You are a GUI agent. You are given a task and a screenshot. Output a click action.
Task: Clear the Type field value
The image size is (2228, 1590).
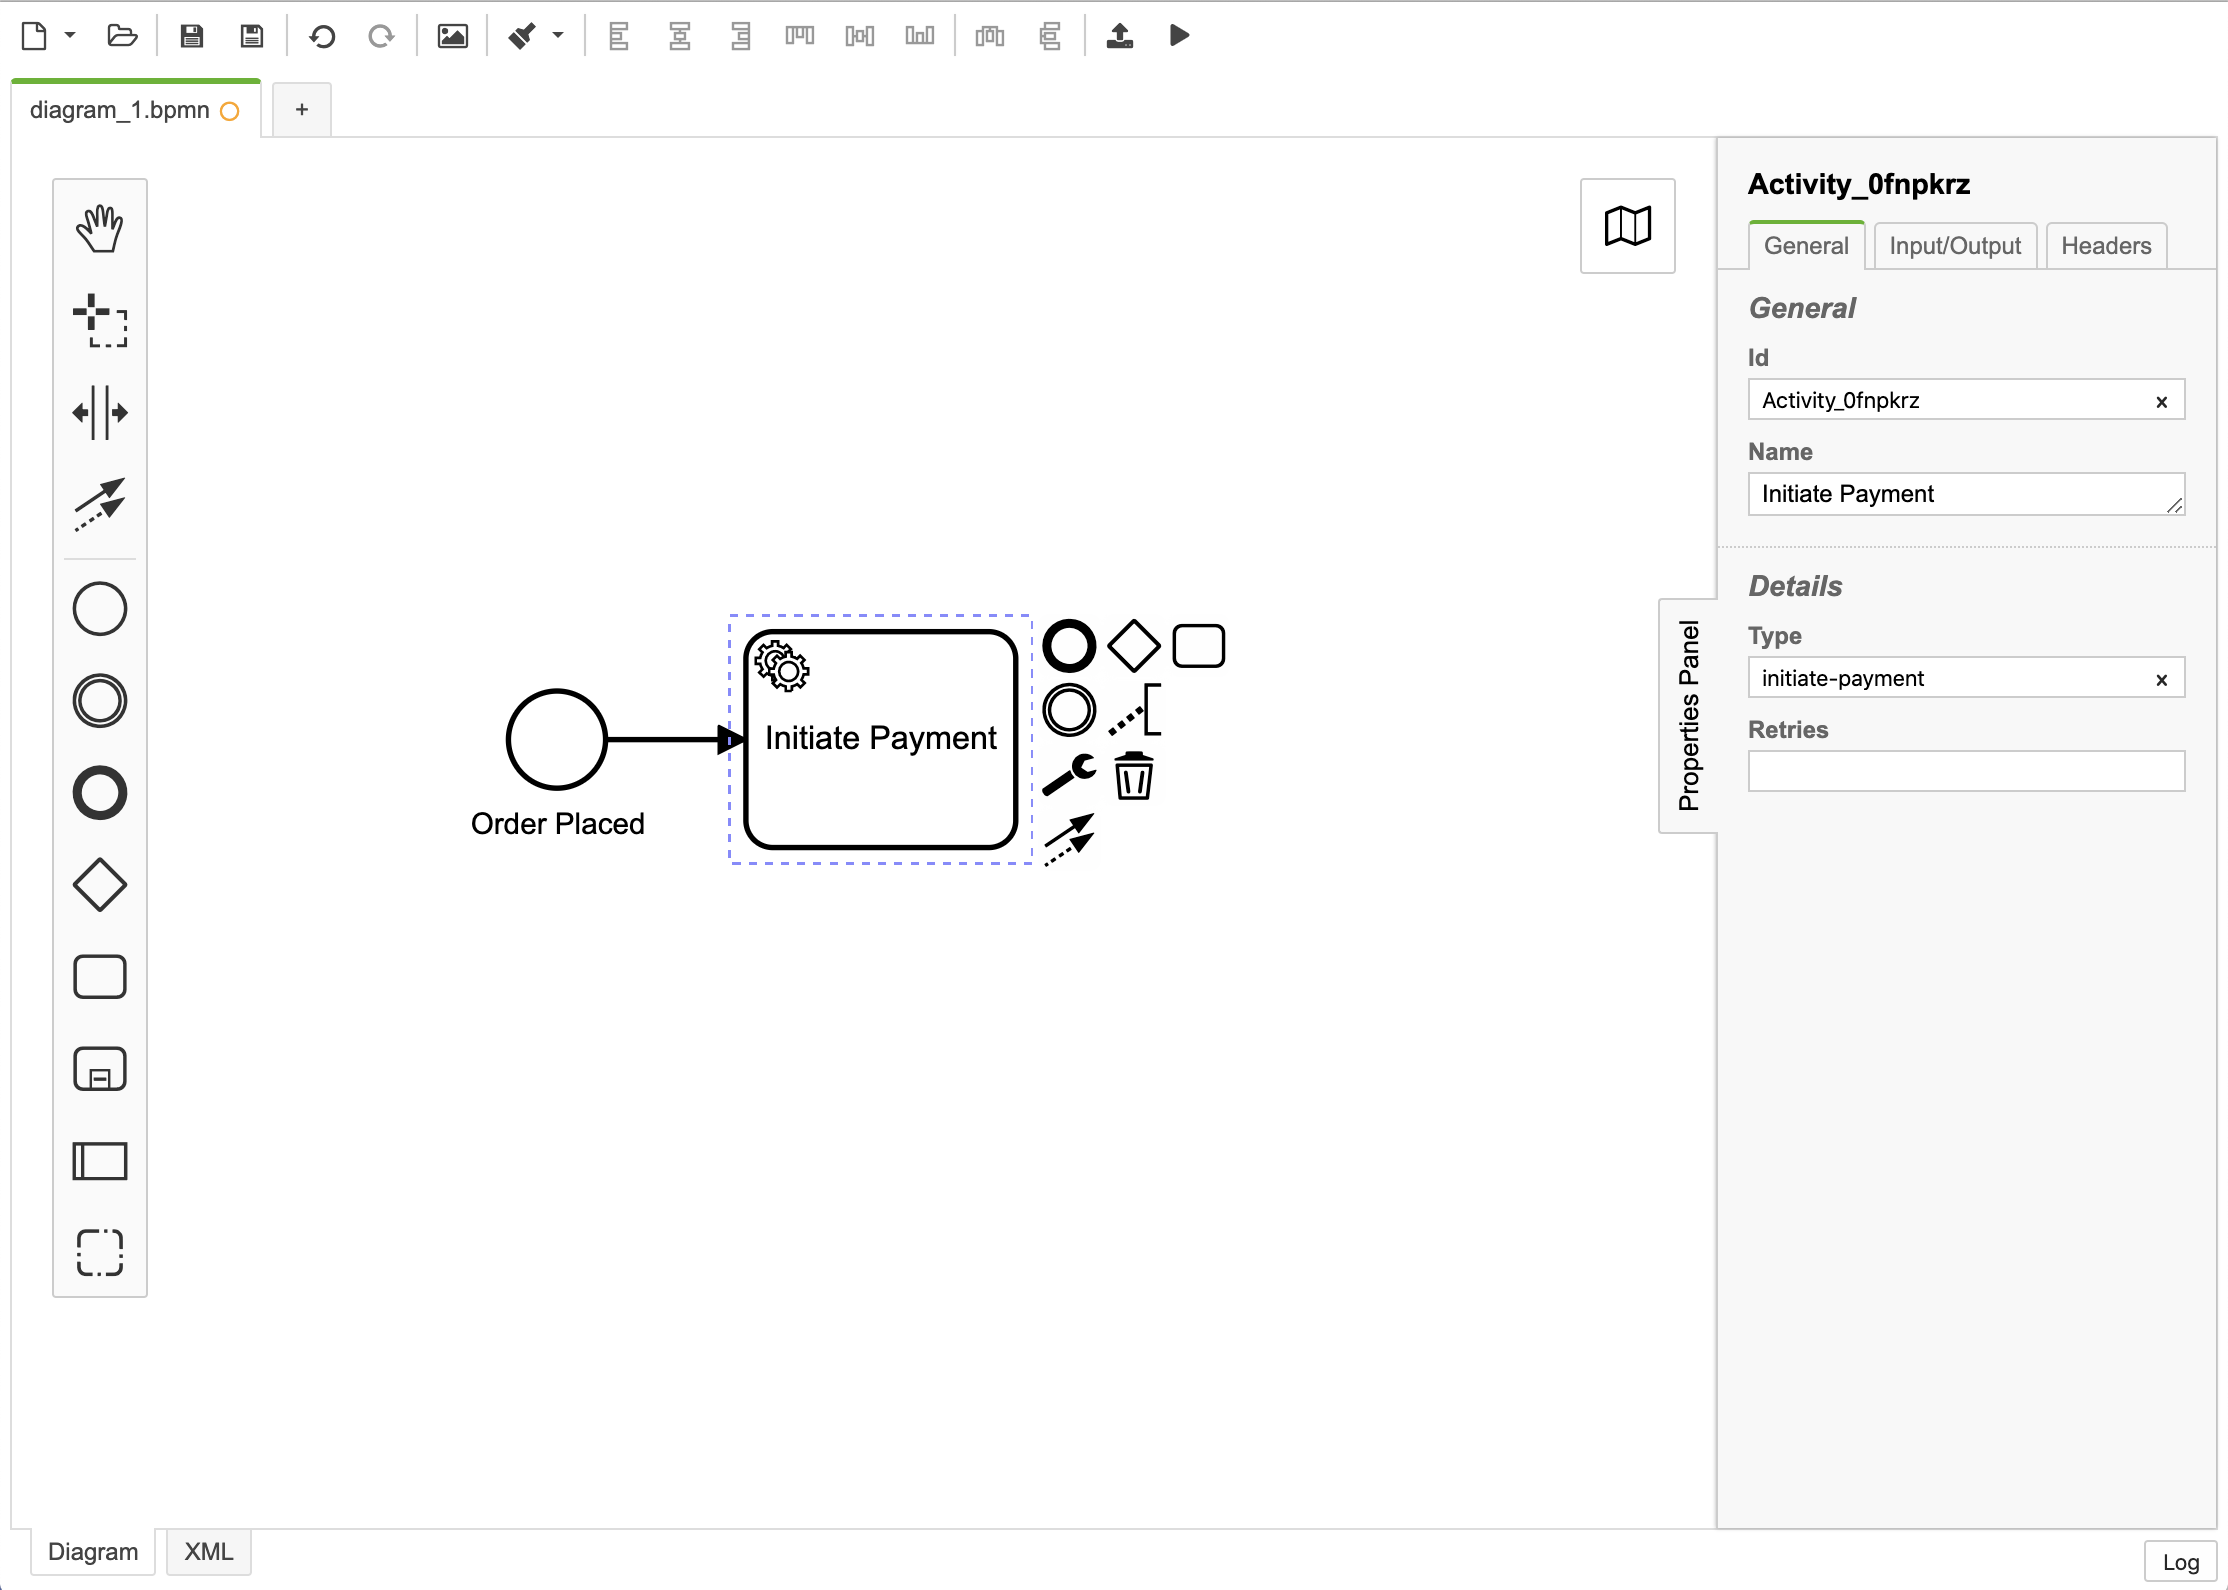point(2164,676)
